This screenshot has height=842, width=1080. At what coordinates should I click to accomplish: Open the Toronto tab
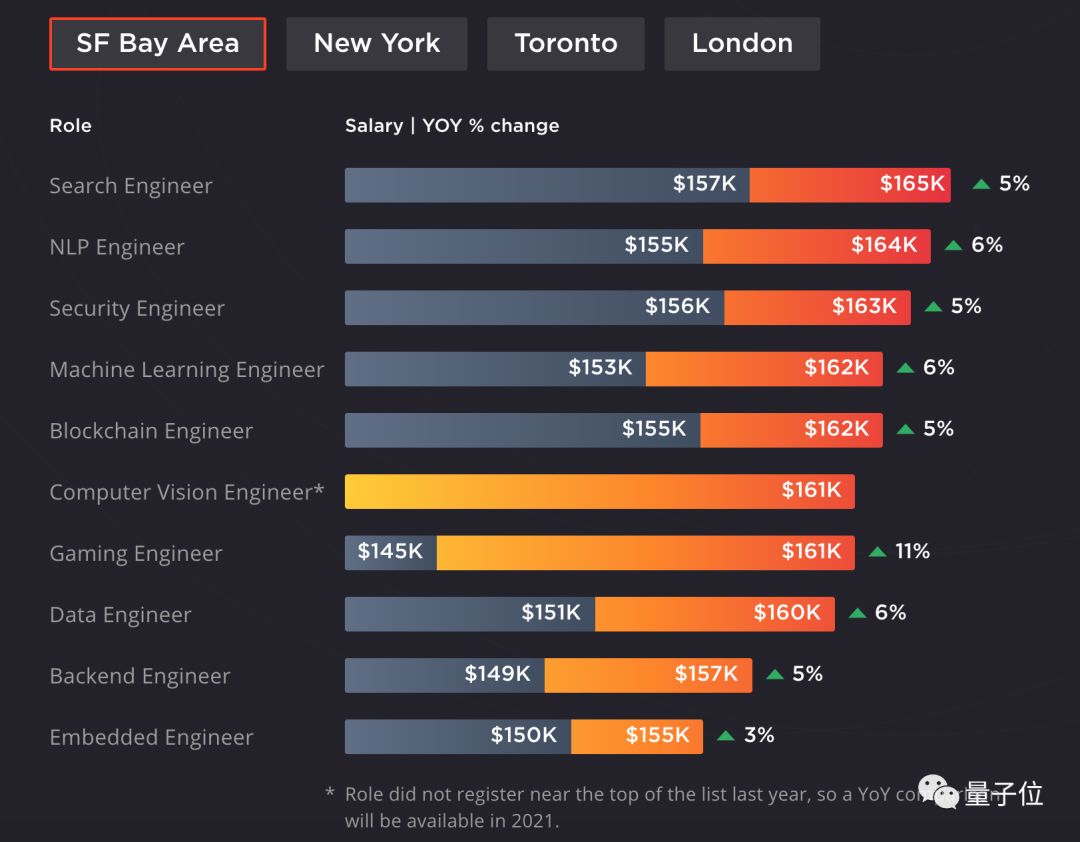(x=566, y=44)
